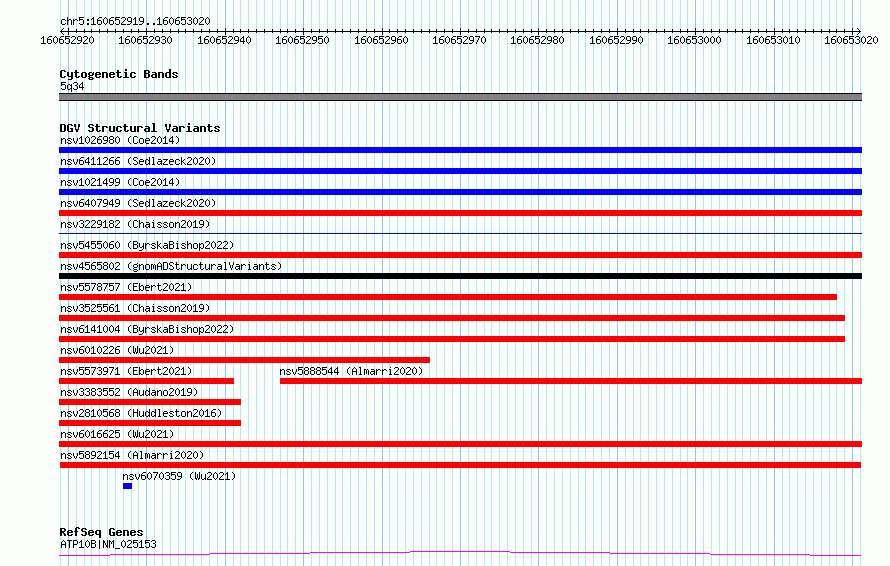The height and width of the screenshot is (566, 890).
Task: Select the blue bar under nsv6411266
Action: click(x=460, y=171)
